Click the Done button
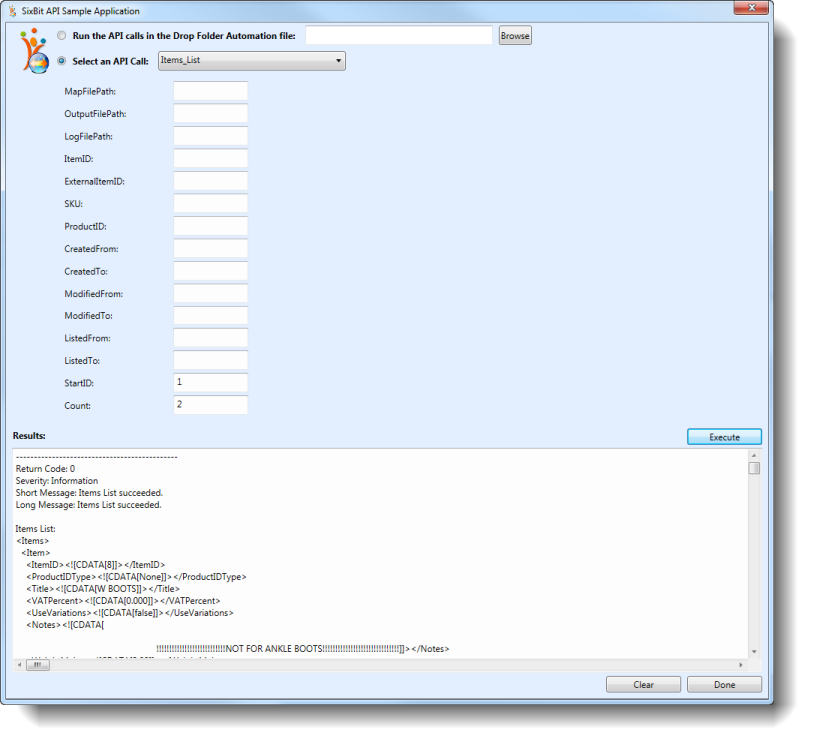Viewport: 814px width, 745px height. coord(724,684)
